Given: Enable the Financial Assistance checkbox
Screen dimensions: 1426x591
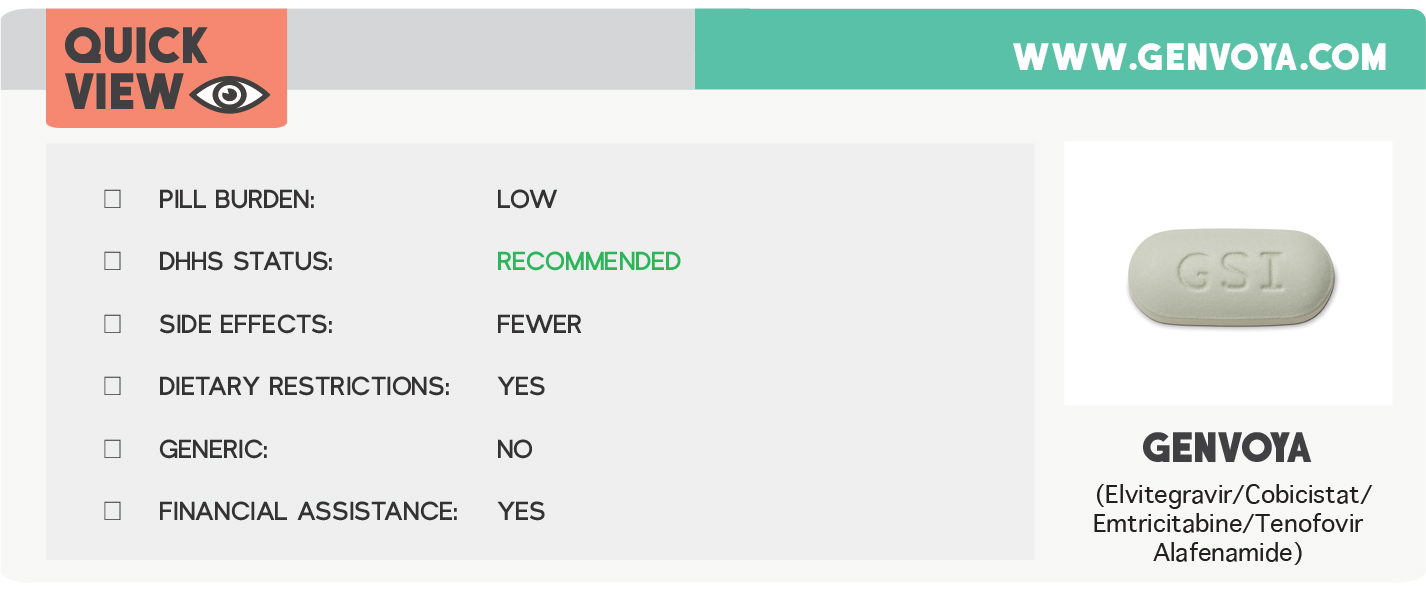Looking at the screenshot, I should (x=113, y=511).
